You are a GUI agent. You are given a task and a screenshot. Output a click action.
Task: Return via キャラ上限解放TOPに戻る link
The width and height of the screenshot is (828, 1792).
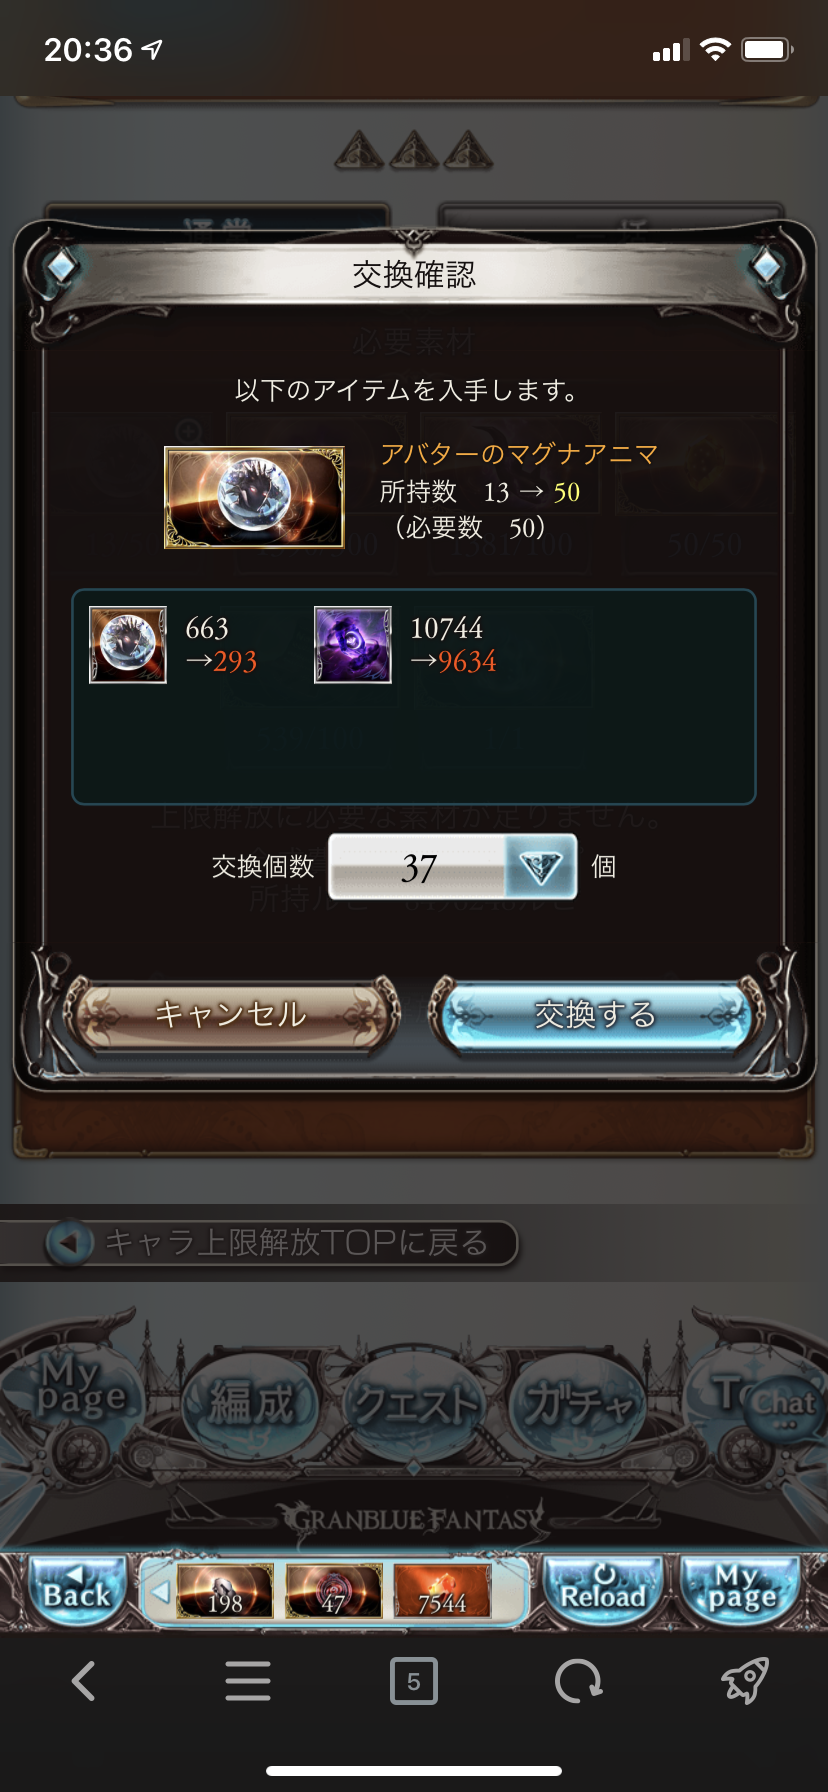(x=280, y=1243)
